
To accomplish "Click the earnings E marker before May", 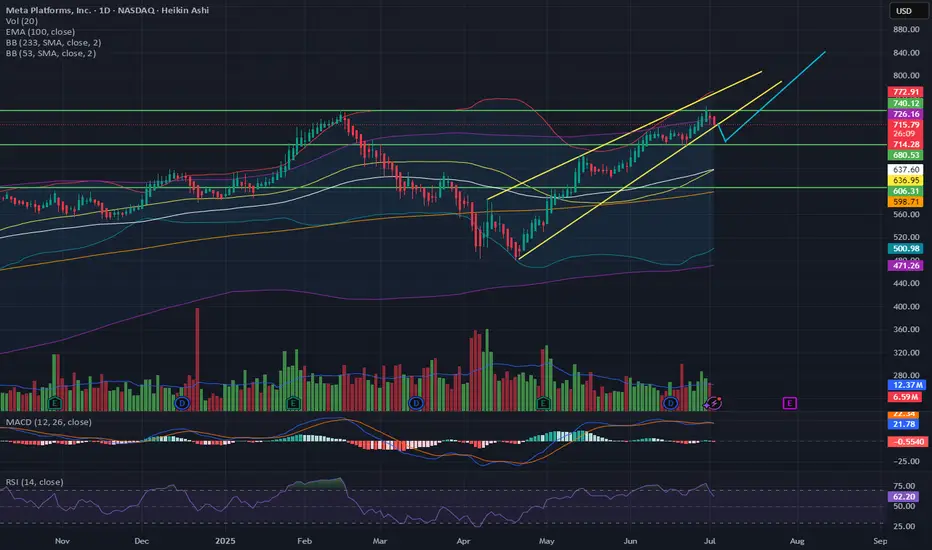I will point(543,403).
